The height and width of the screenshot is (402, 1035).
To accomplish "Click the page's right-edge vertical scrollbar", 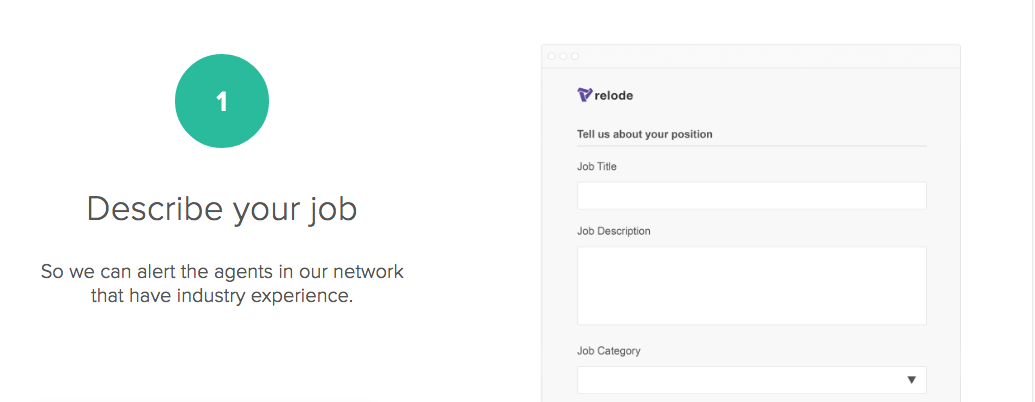I will (x=1032, y=201).
